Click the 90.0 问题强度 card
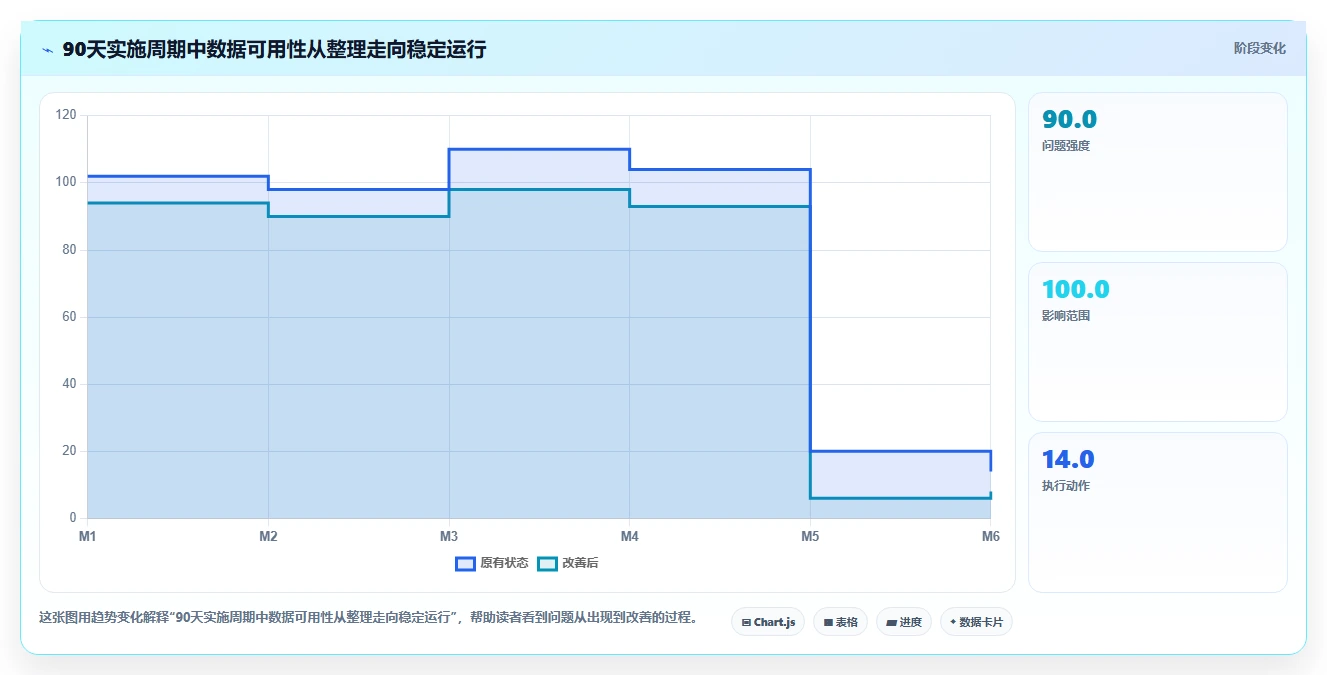This screenshot has height=675, width=1327. coord(1157,172)
